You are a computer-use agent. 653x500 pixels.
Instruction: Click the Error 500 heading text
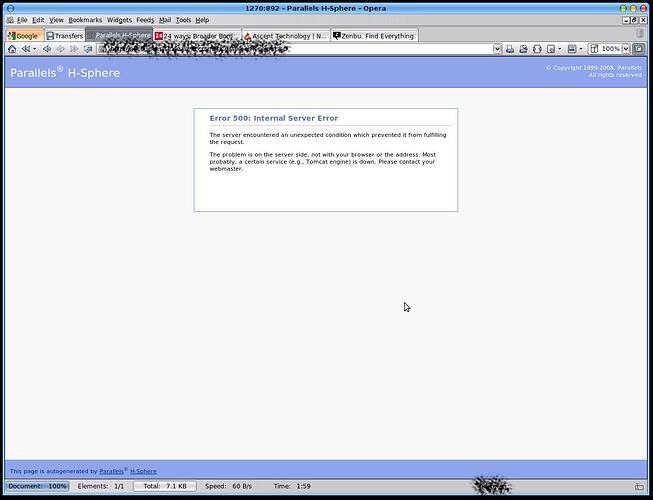[274, 118]
